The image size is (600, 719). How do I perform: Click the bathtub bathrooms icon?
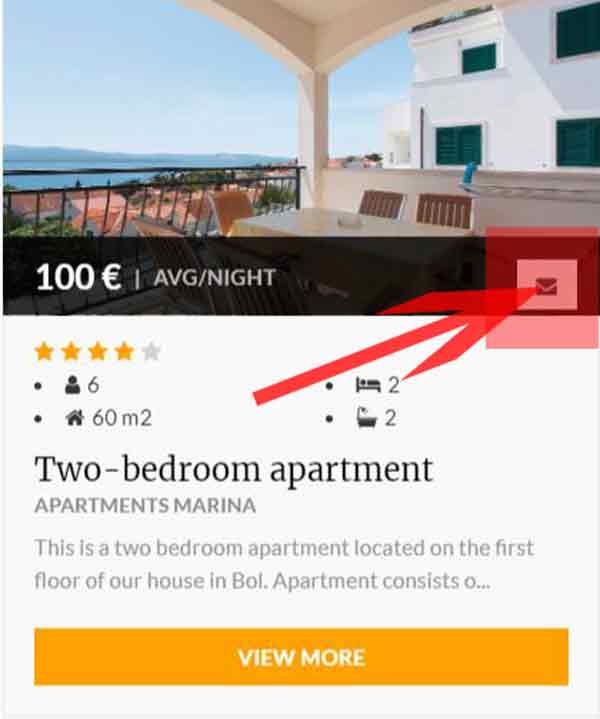coord(367,417)
